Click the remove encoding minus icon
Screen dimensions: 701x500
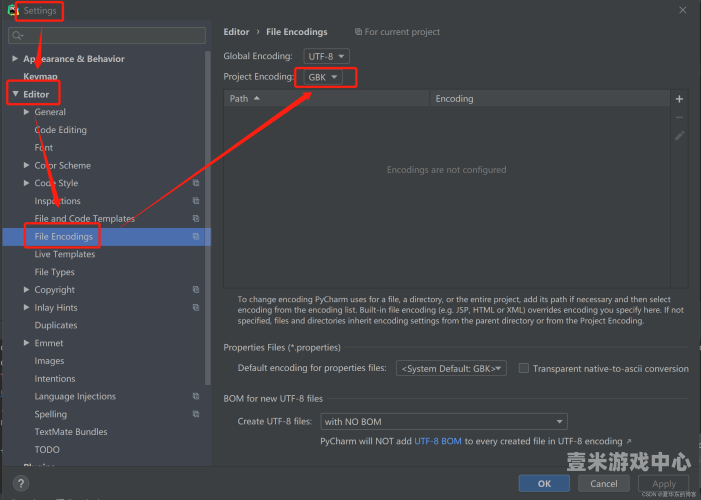(x=679, y=117)
